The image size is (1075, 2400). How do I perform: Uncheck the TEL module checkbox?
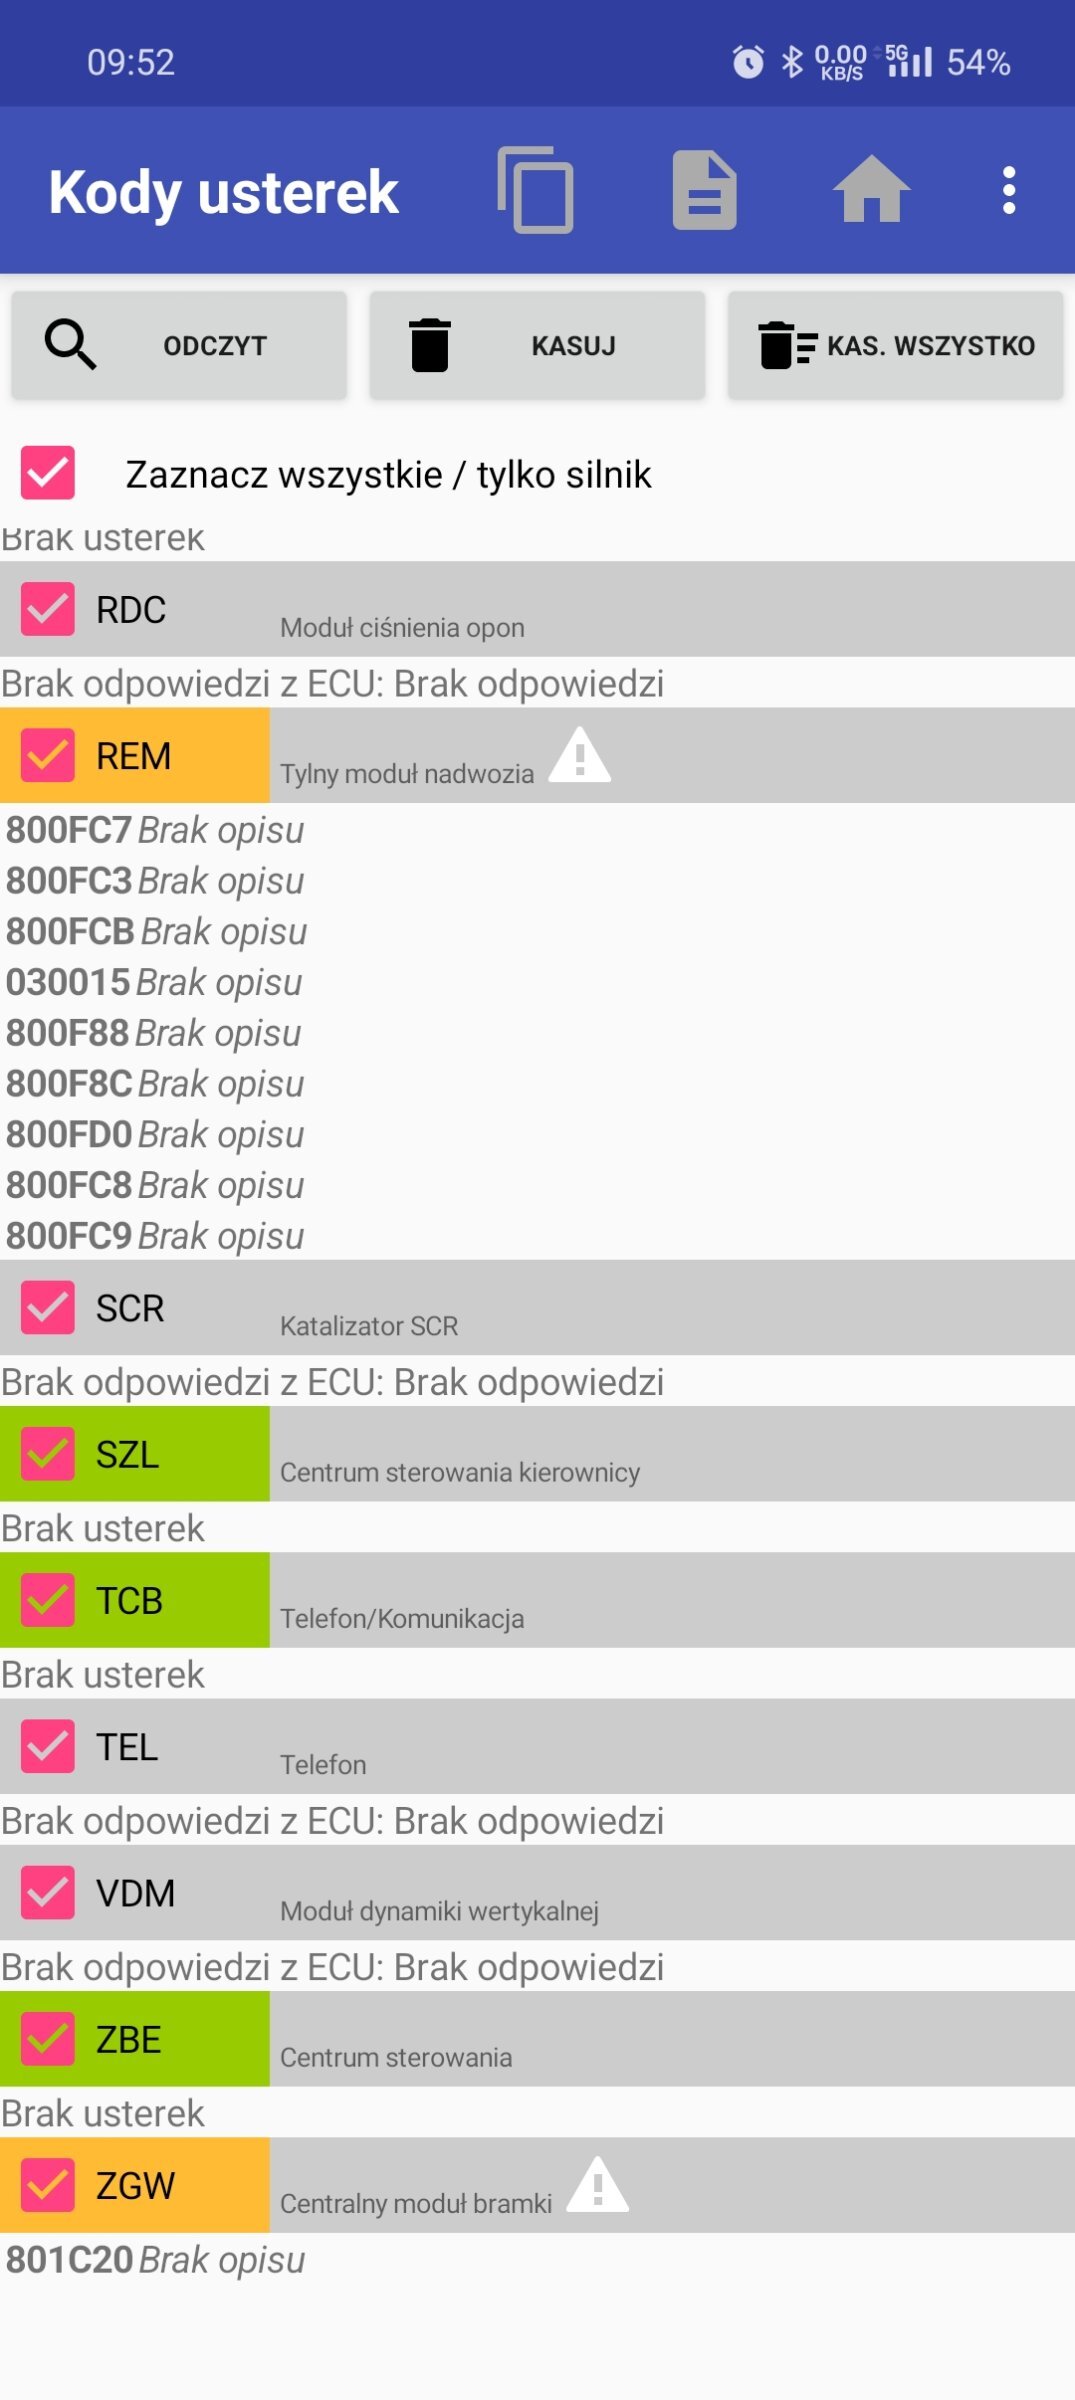[48, 1746]
